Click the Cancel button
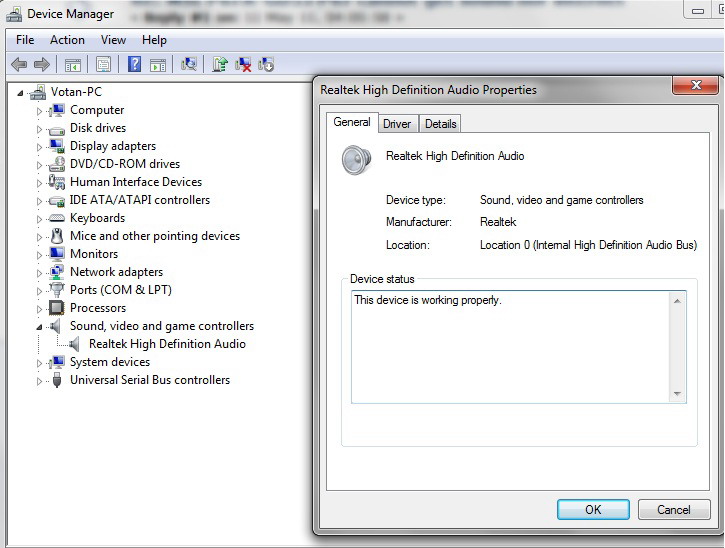725x548 pixels. tap(674, 510)
